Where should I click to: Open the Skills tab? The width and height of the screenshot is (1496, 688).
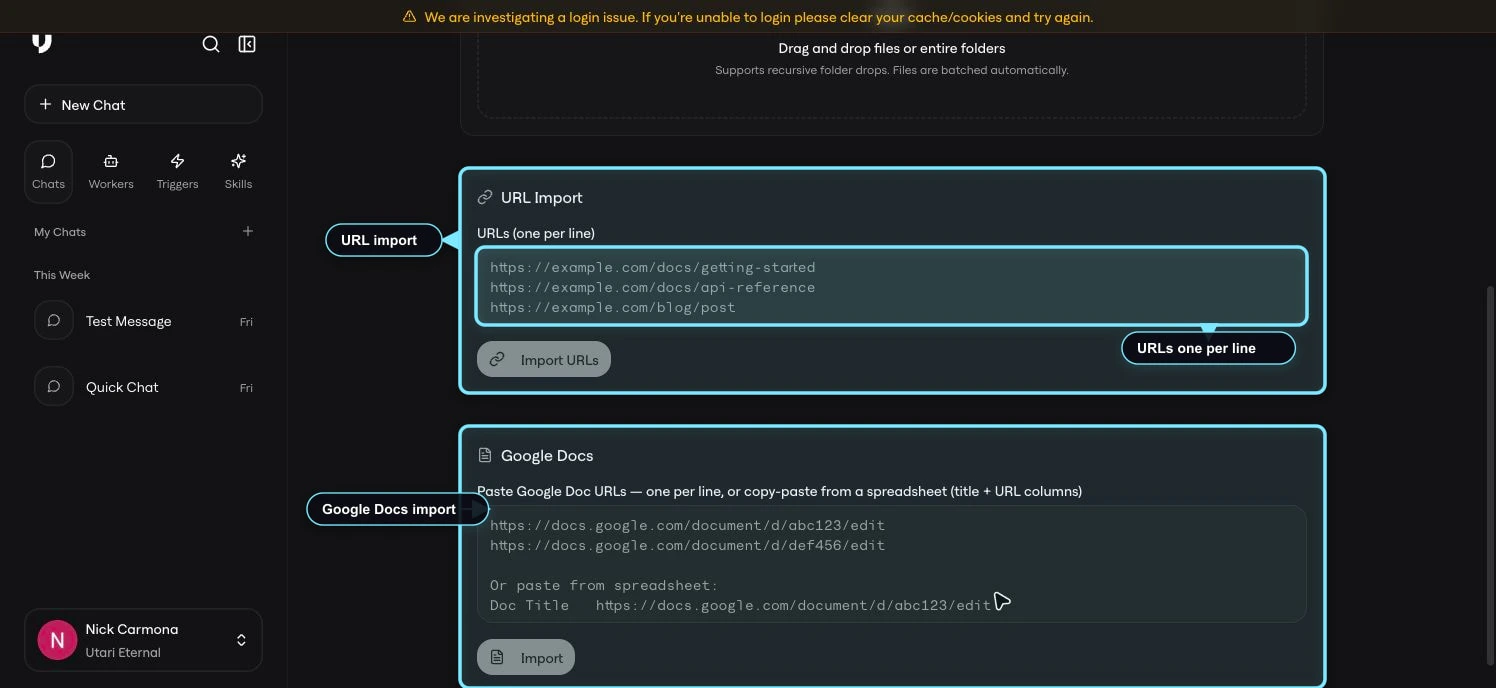[238, 171]
